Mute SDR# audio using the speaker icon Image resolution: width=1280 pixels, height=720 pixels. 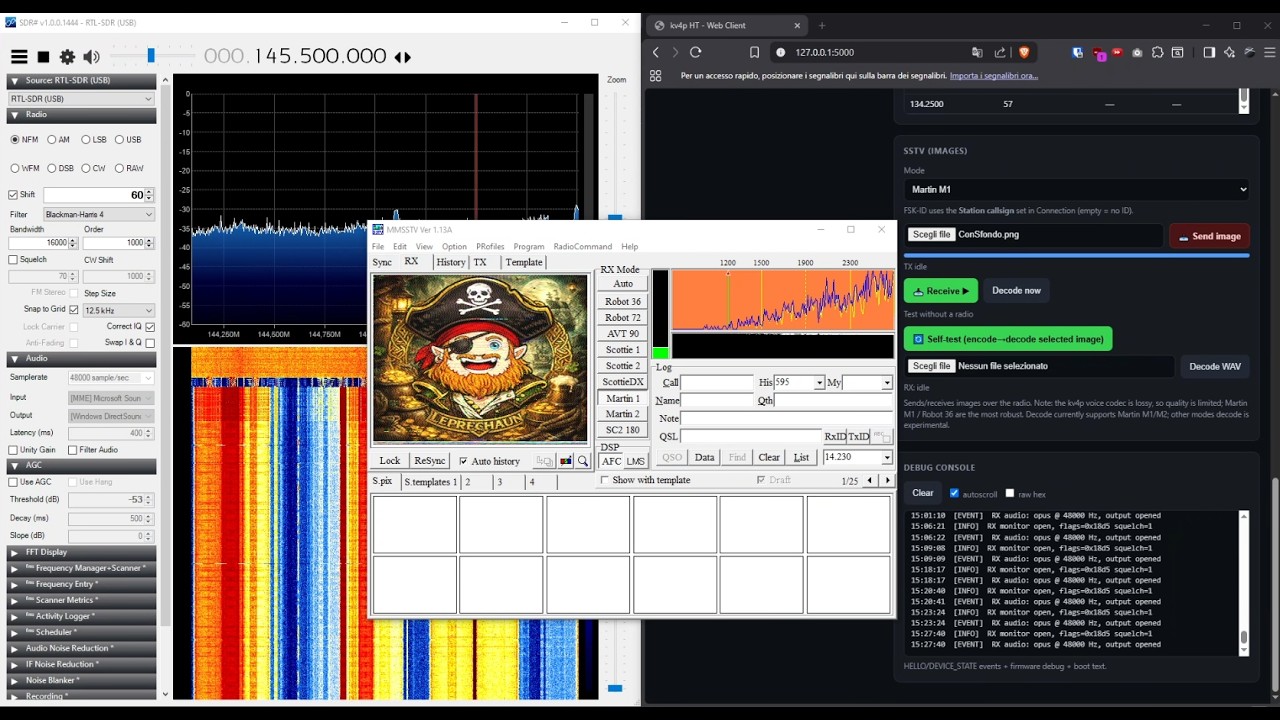point(92,57)
